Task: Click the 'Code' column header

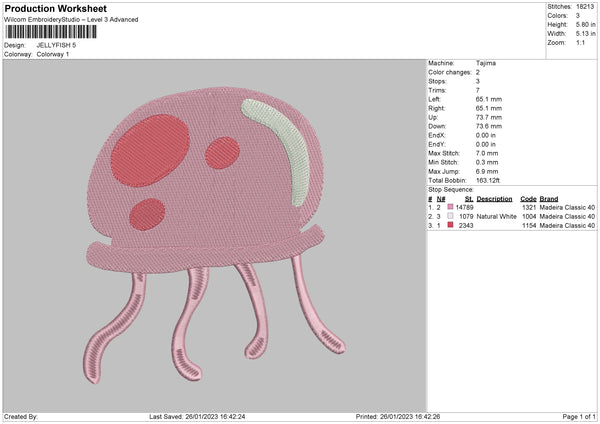Action: coord(528,199)
